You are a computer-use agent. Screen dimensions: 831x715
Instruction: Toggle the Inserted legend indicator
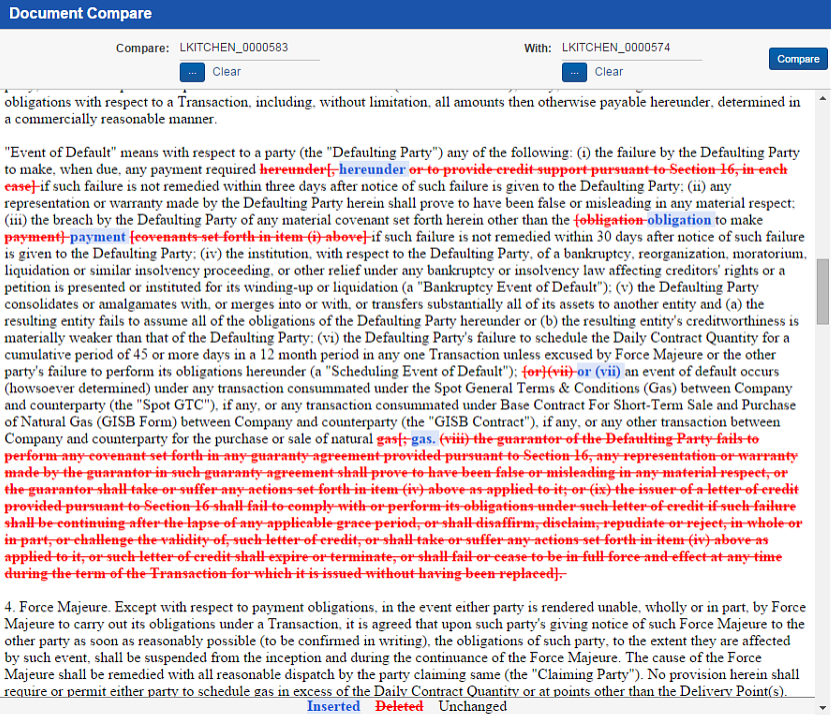tap(334, 706)
